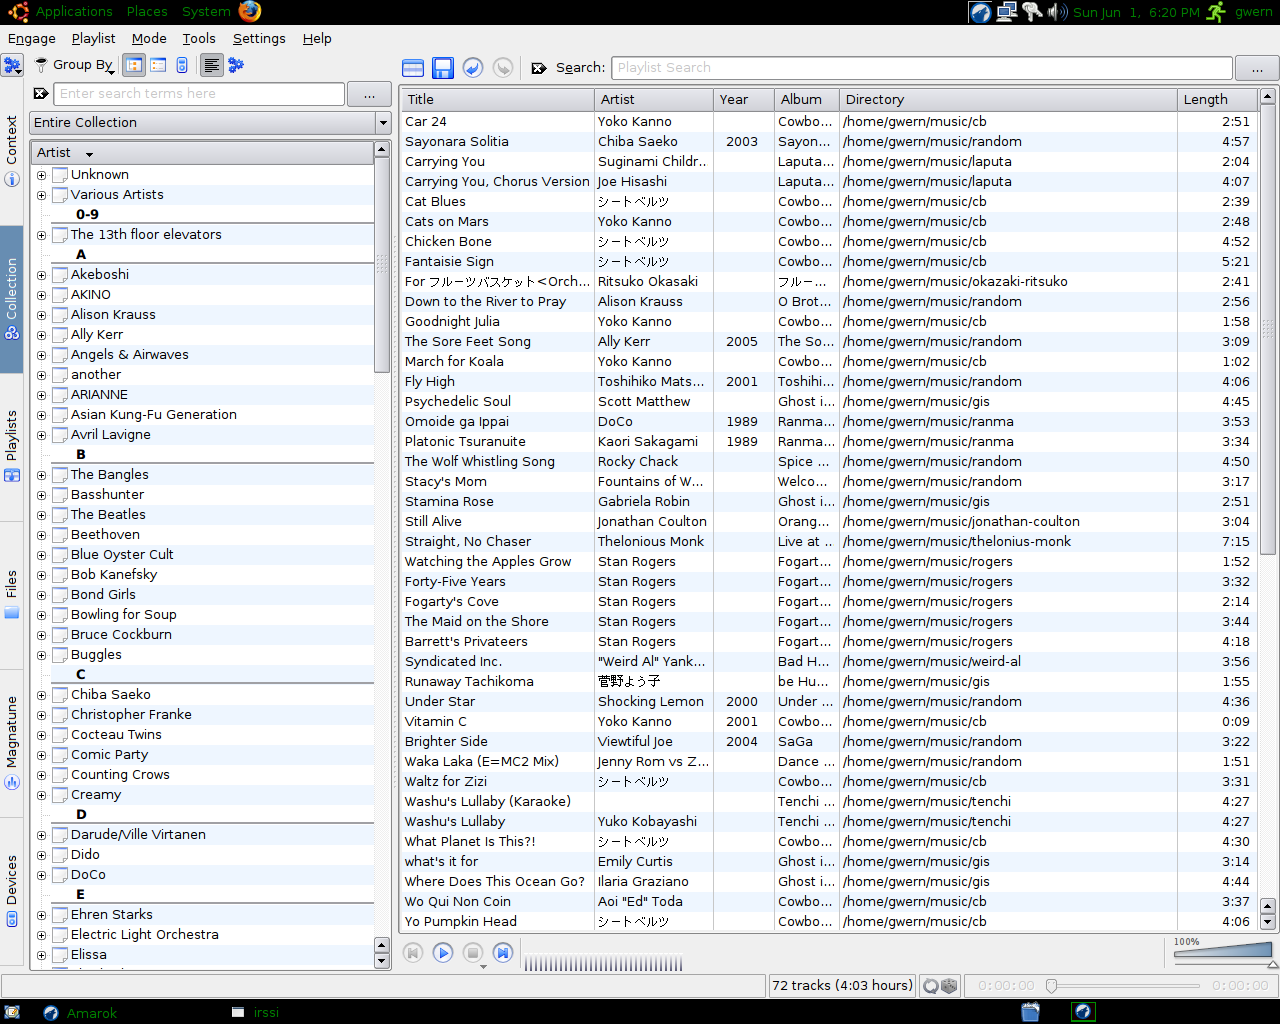1280x1024 pixels.
Task: Click the collection filter '...' button
Action: click(x=369, y=94)
